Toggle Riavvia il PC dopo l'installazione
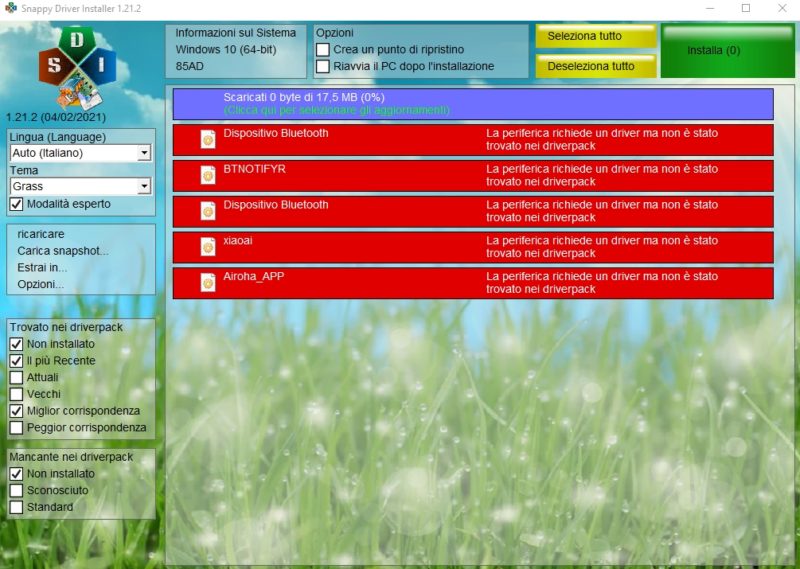800x569 pixels. [x=323, y=66]
